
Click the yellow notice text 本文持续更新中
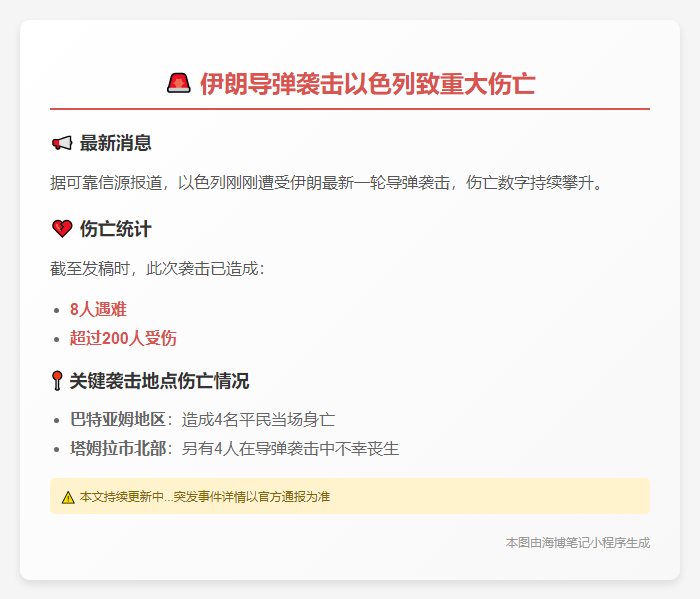pos(205,496)
